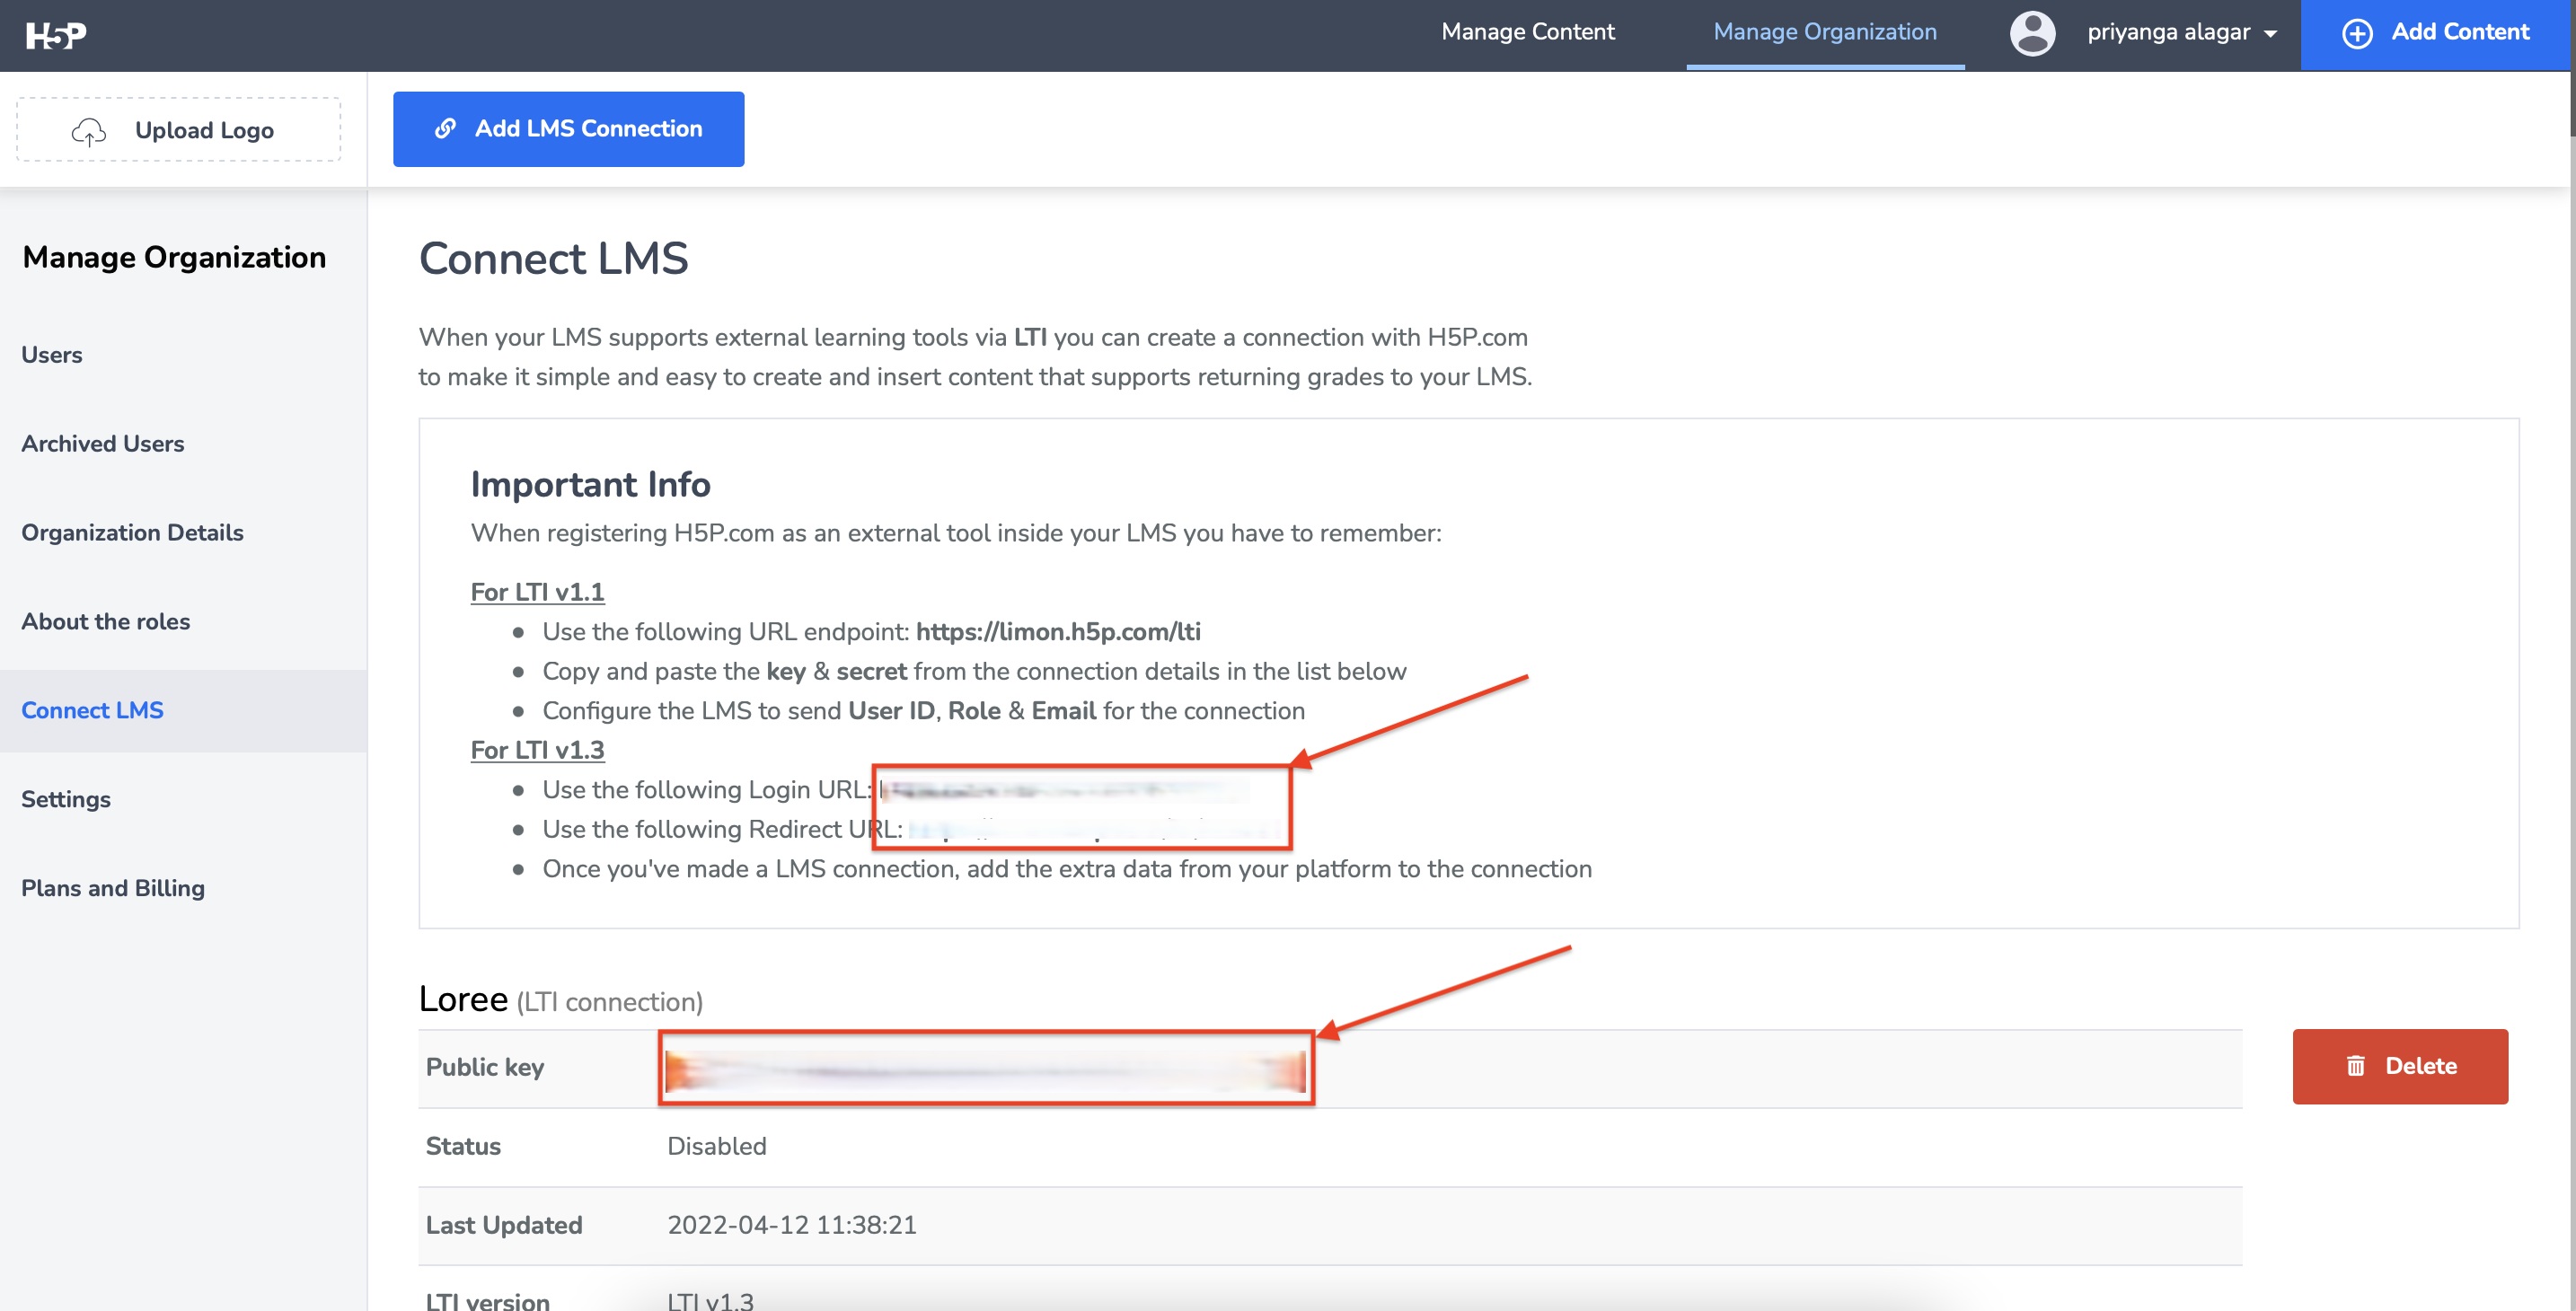Screen dimensions: 2576x1311
Task: Select About the roles sidebar link
Action: point(105,622)
